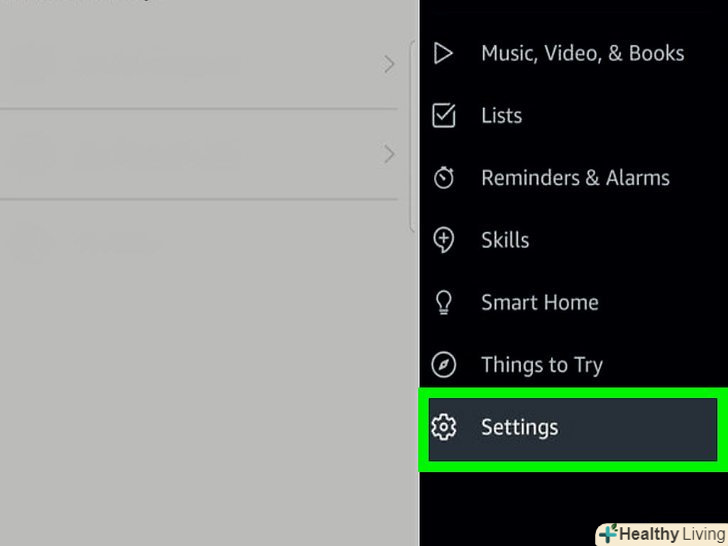Select the highlighted Settings text label
728x546 pixels.
pyautogui.click(x=519, y=427)
